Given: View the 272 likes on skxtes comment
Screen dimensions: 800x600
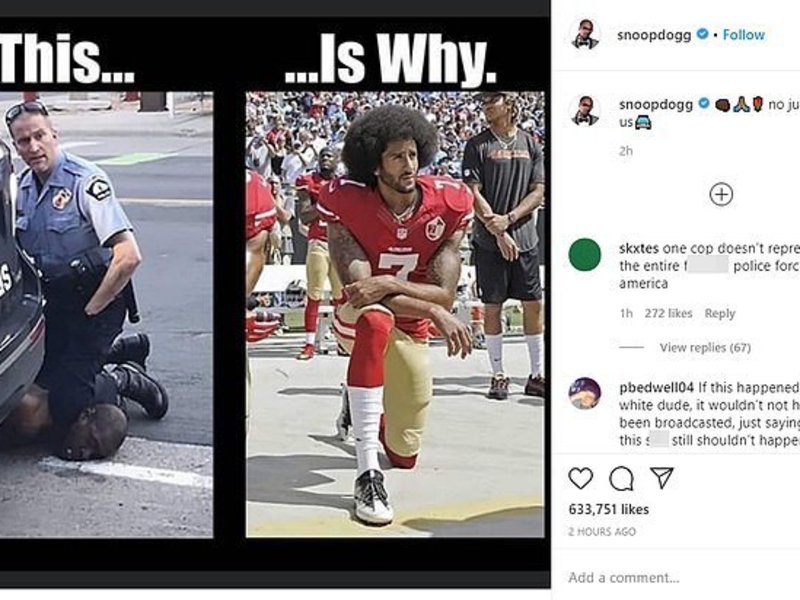Looking at the screenshot, I should (x=668, y=313).
